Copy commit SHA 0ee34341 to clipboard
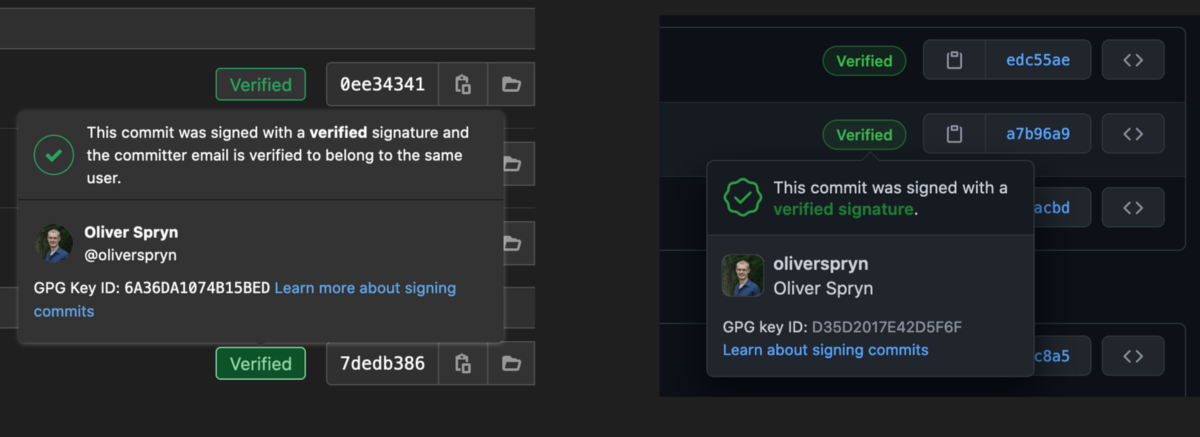This screenshot has height=437, width=1200. click(x=463, y=84)
